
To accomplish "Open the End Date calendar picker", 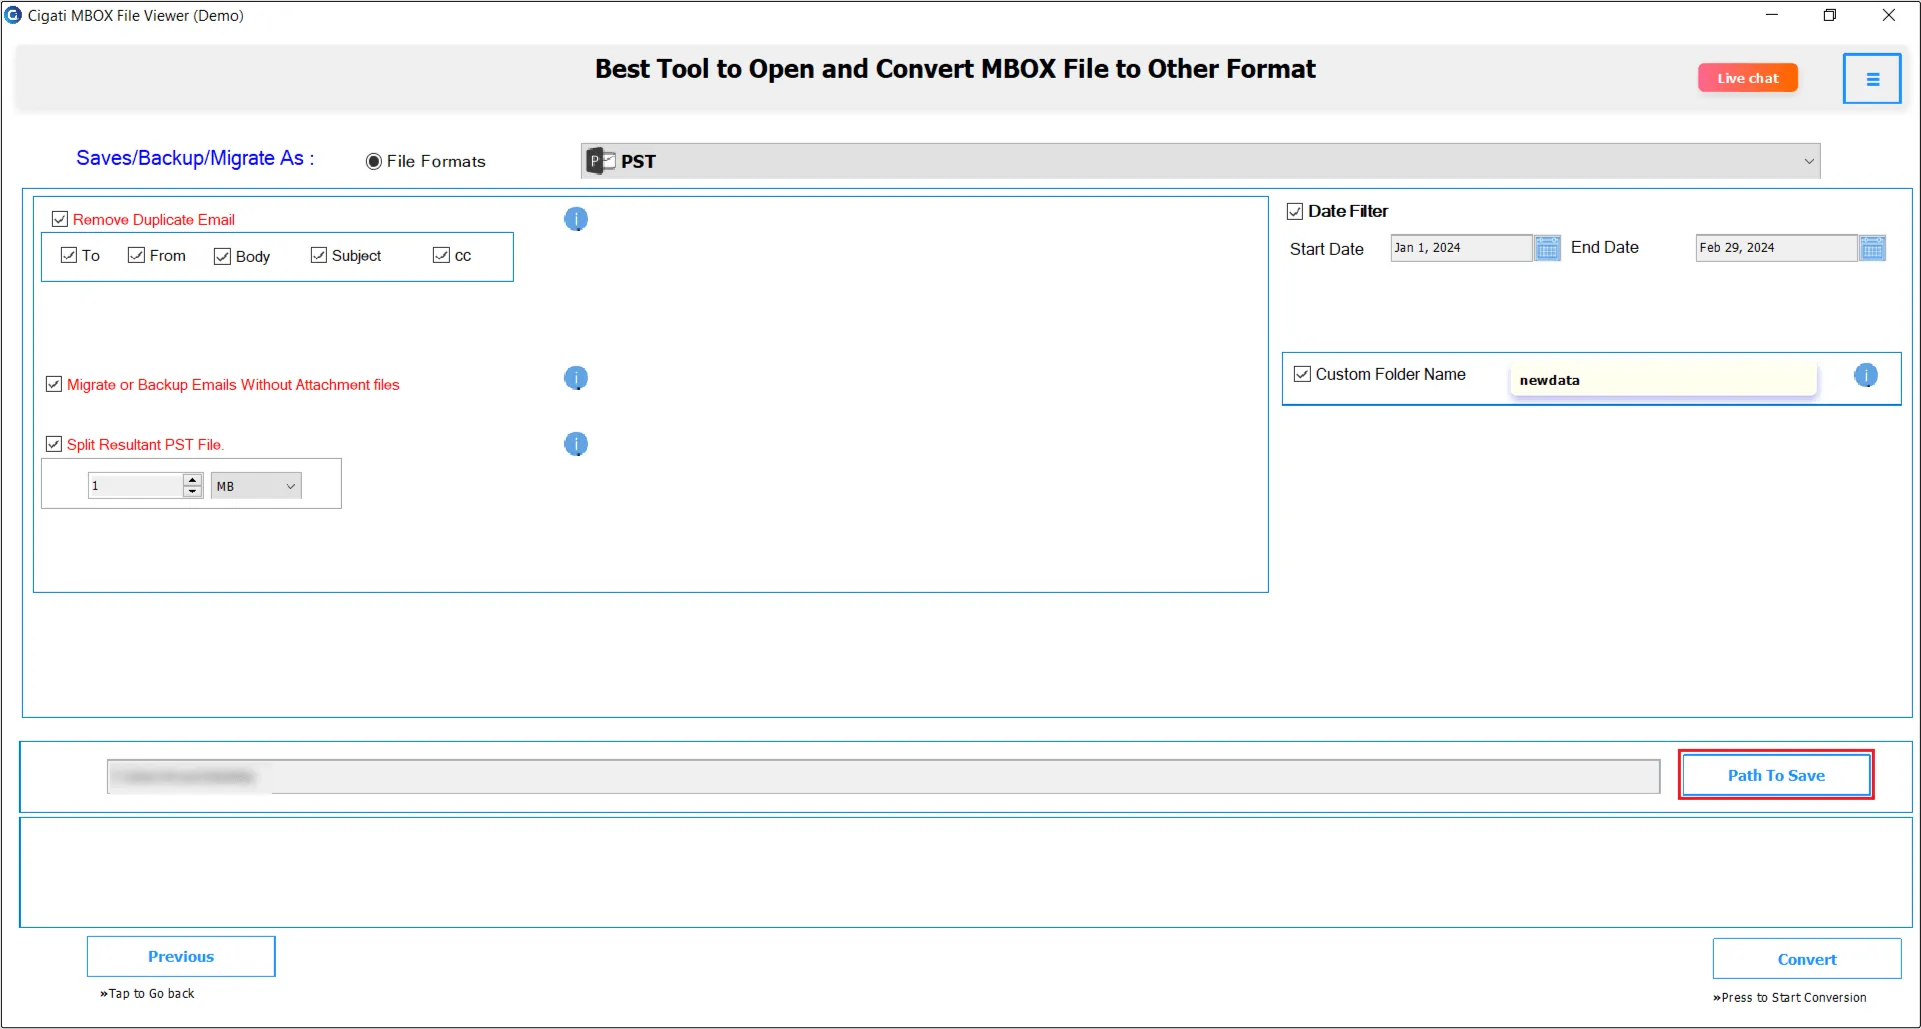I will [x=1873, y=248].
